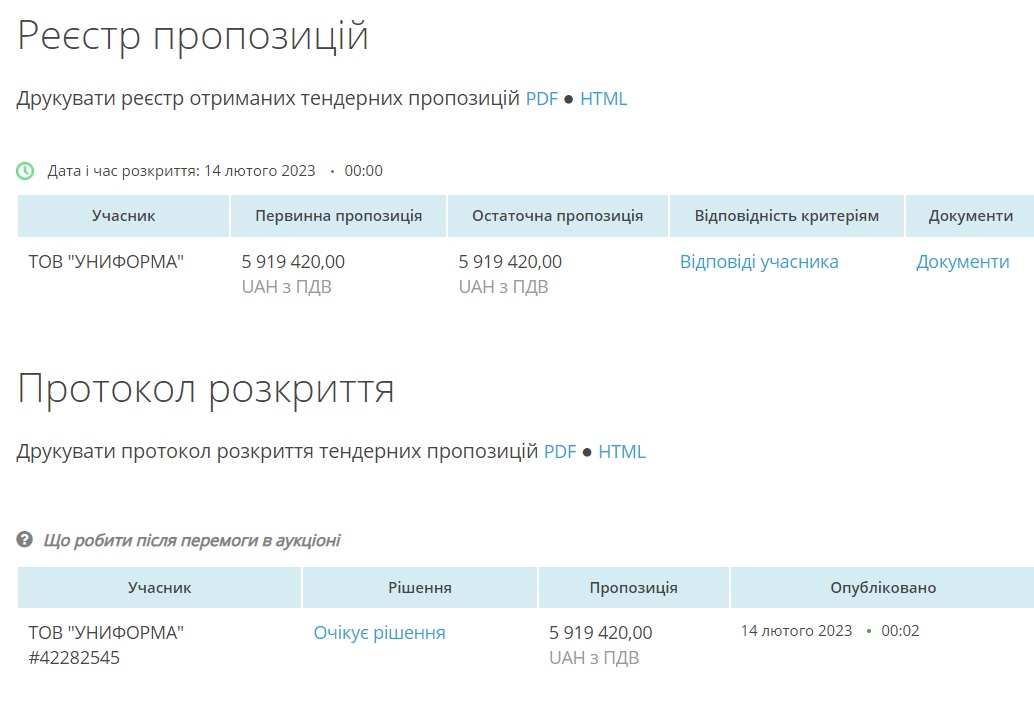1034x702 pixels.
Task: Click 'Первинна пропозиція' column header
Action: point(338,216)
